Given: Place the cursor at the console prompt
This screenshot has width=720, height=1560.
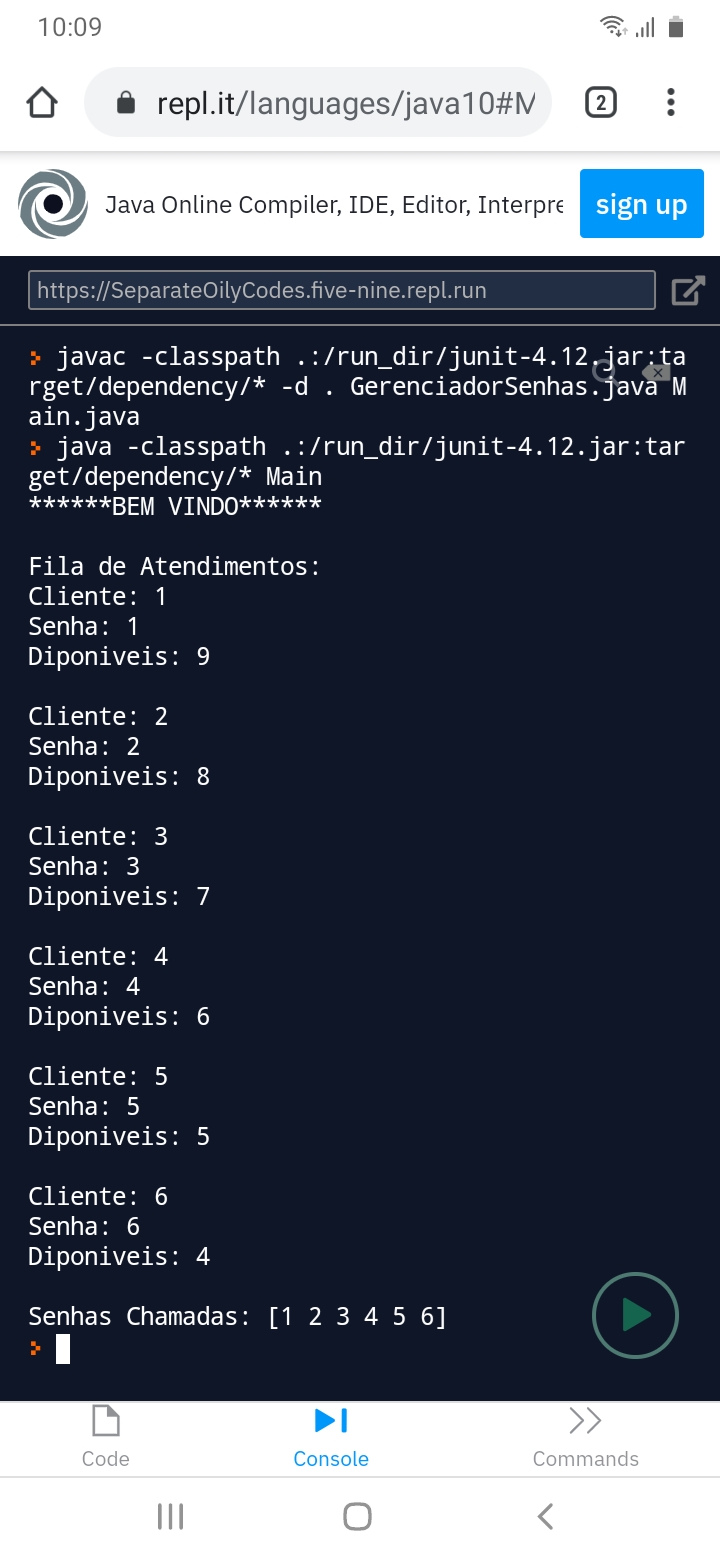Looking at the screenshot, I should point(63,1349).
